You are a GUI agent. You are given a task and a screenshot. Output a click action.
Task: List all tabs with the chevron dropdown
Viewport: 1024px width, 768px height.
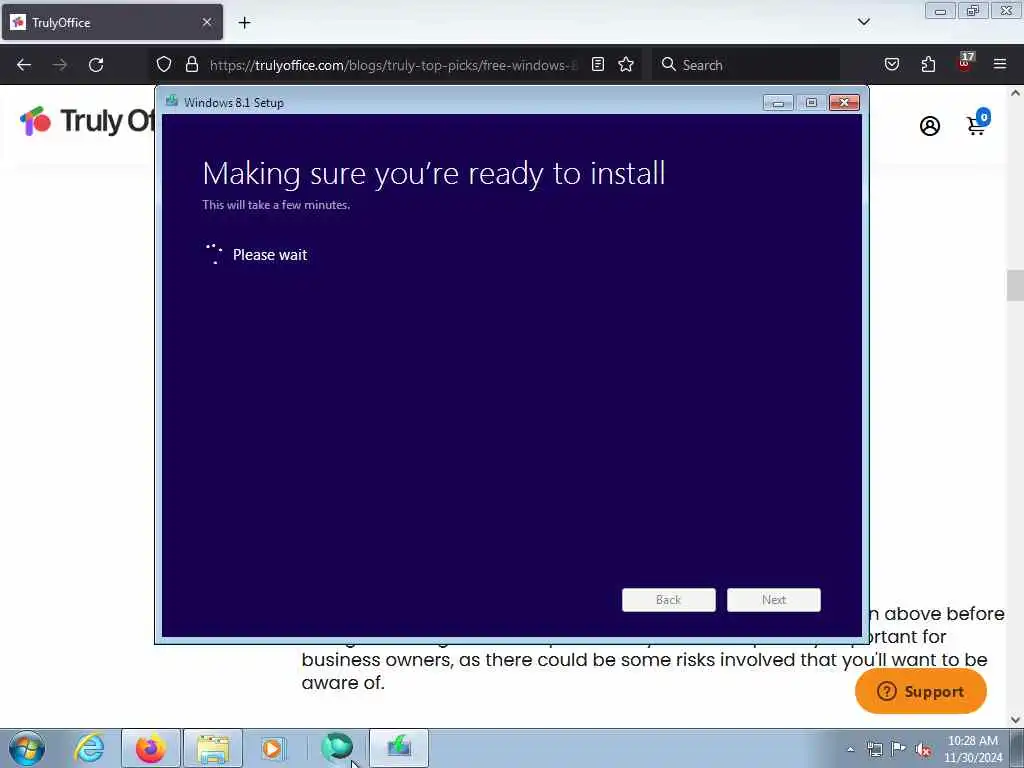[x=863, y=22]
